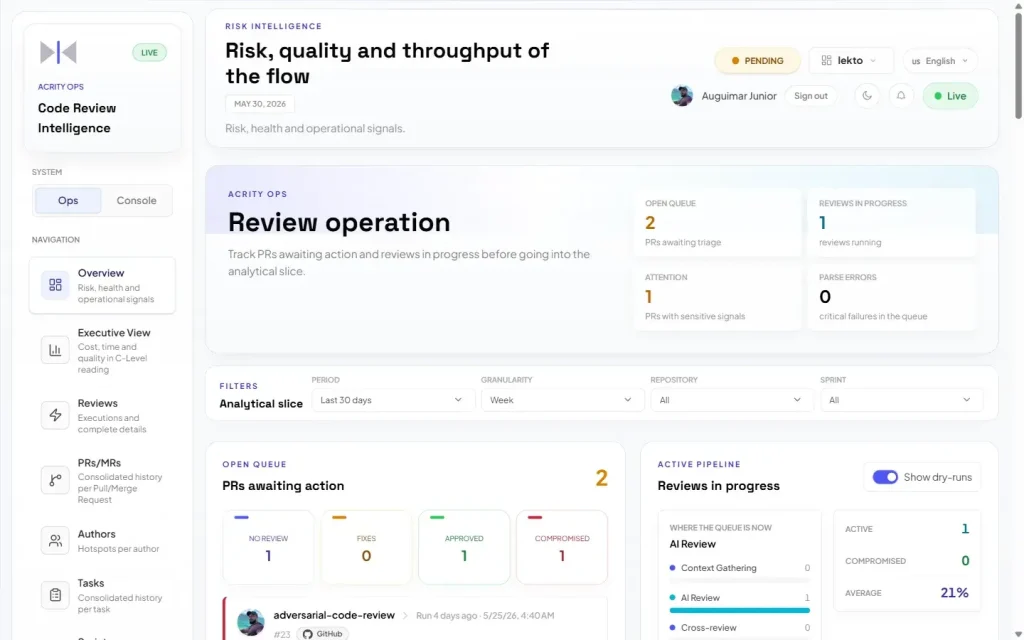This screenshot has width=1024, height=640.
Task: Switch to the Ops system tab
Action: (68, 200)
